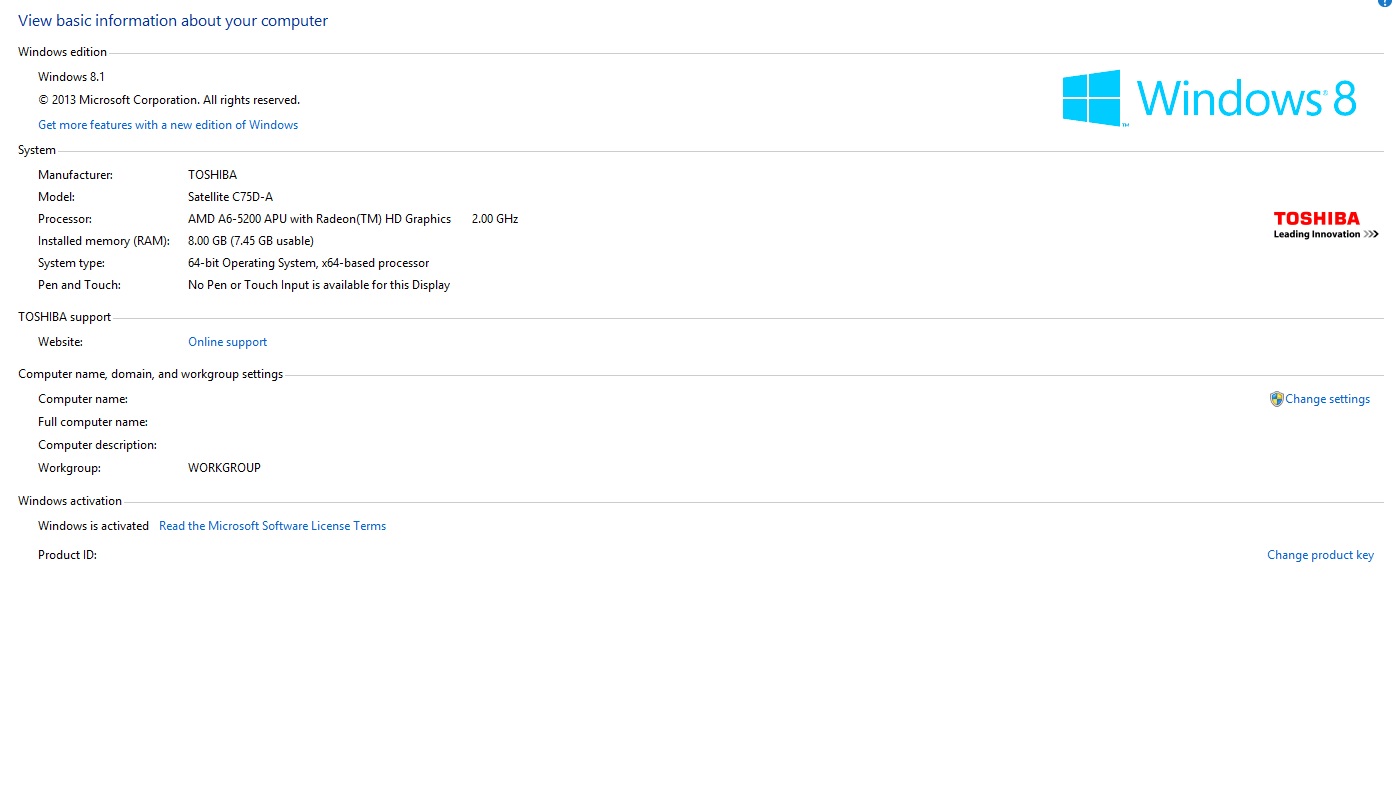
Task: Select the '8.00 GB (7.45 GB usable)' value
Action: point(251,241)
